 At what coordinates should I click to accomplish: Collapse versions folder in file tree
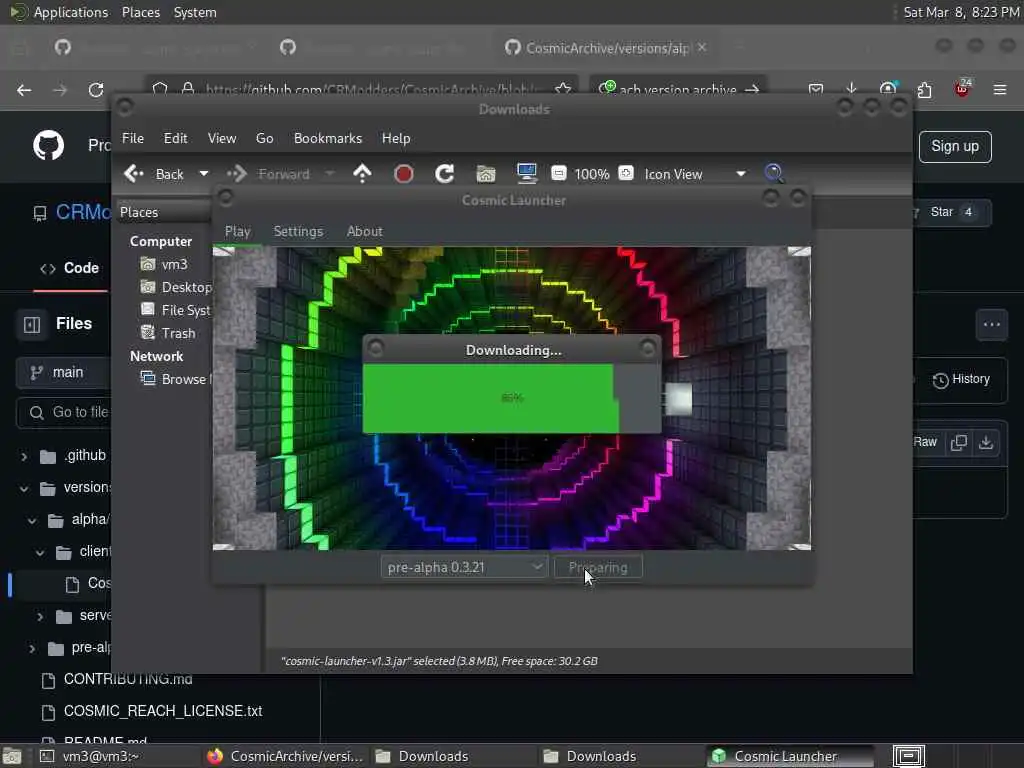pos(24,488)
